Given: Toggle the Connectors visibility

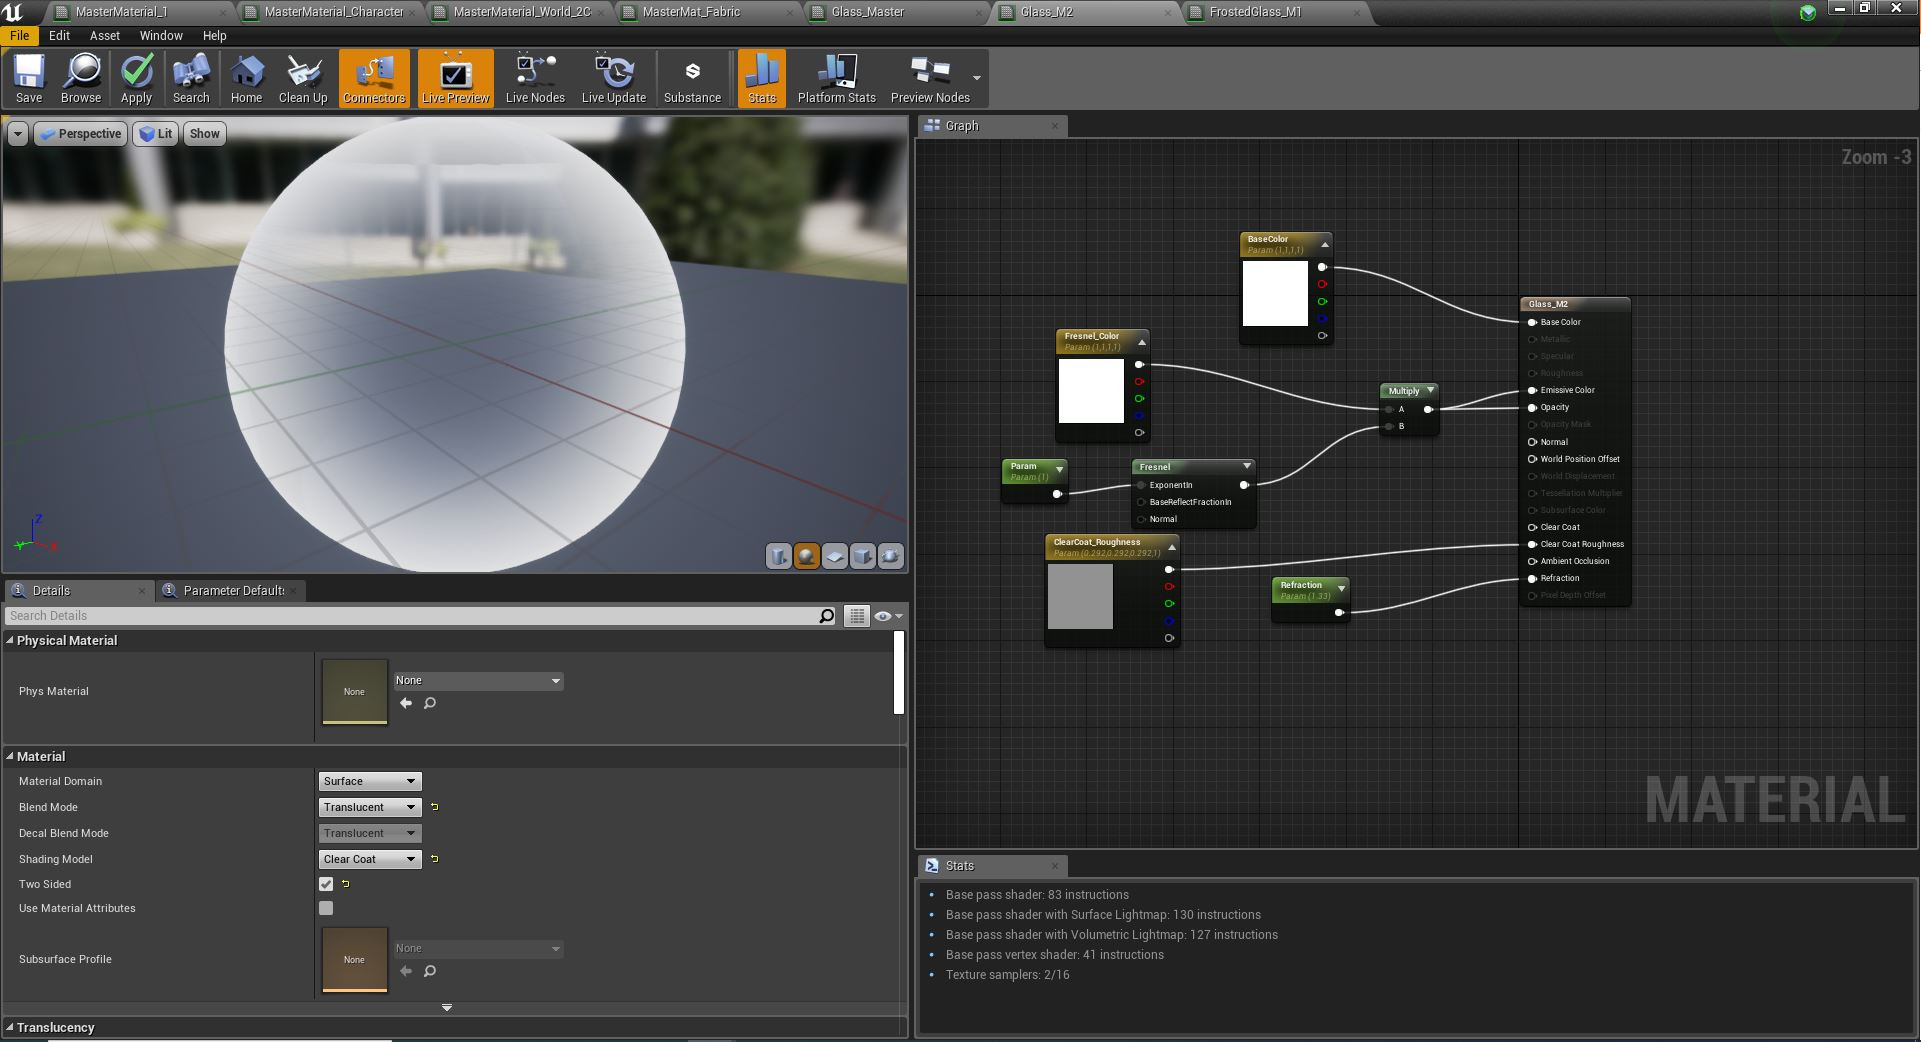Looking at the screenshot, I should [x=374, y=78].
